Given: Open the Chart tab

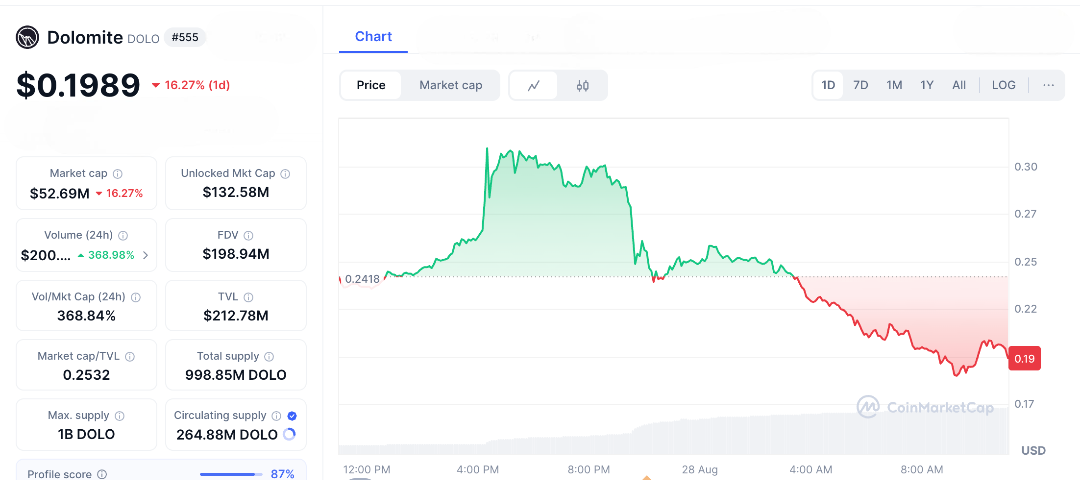Looking at the screenshot, I should coord(373,36).
